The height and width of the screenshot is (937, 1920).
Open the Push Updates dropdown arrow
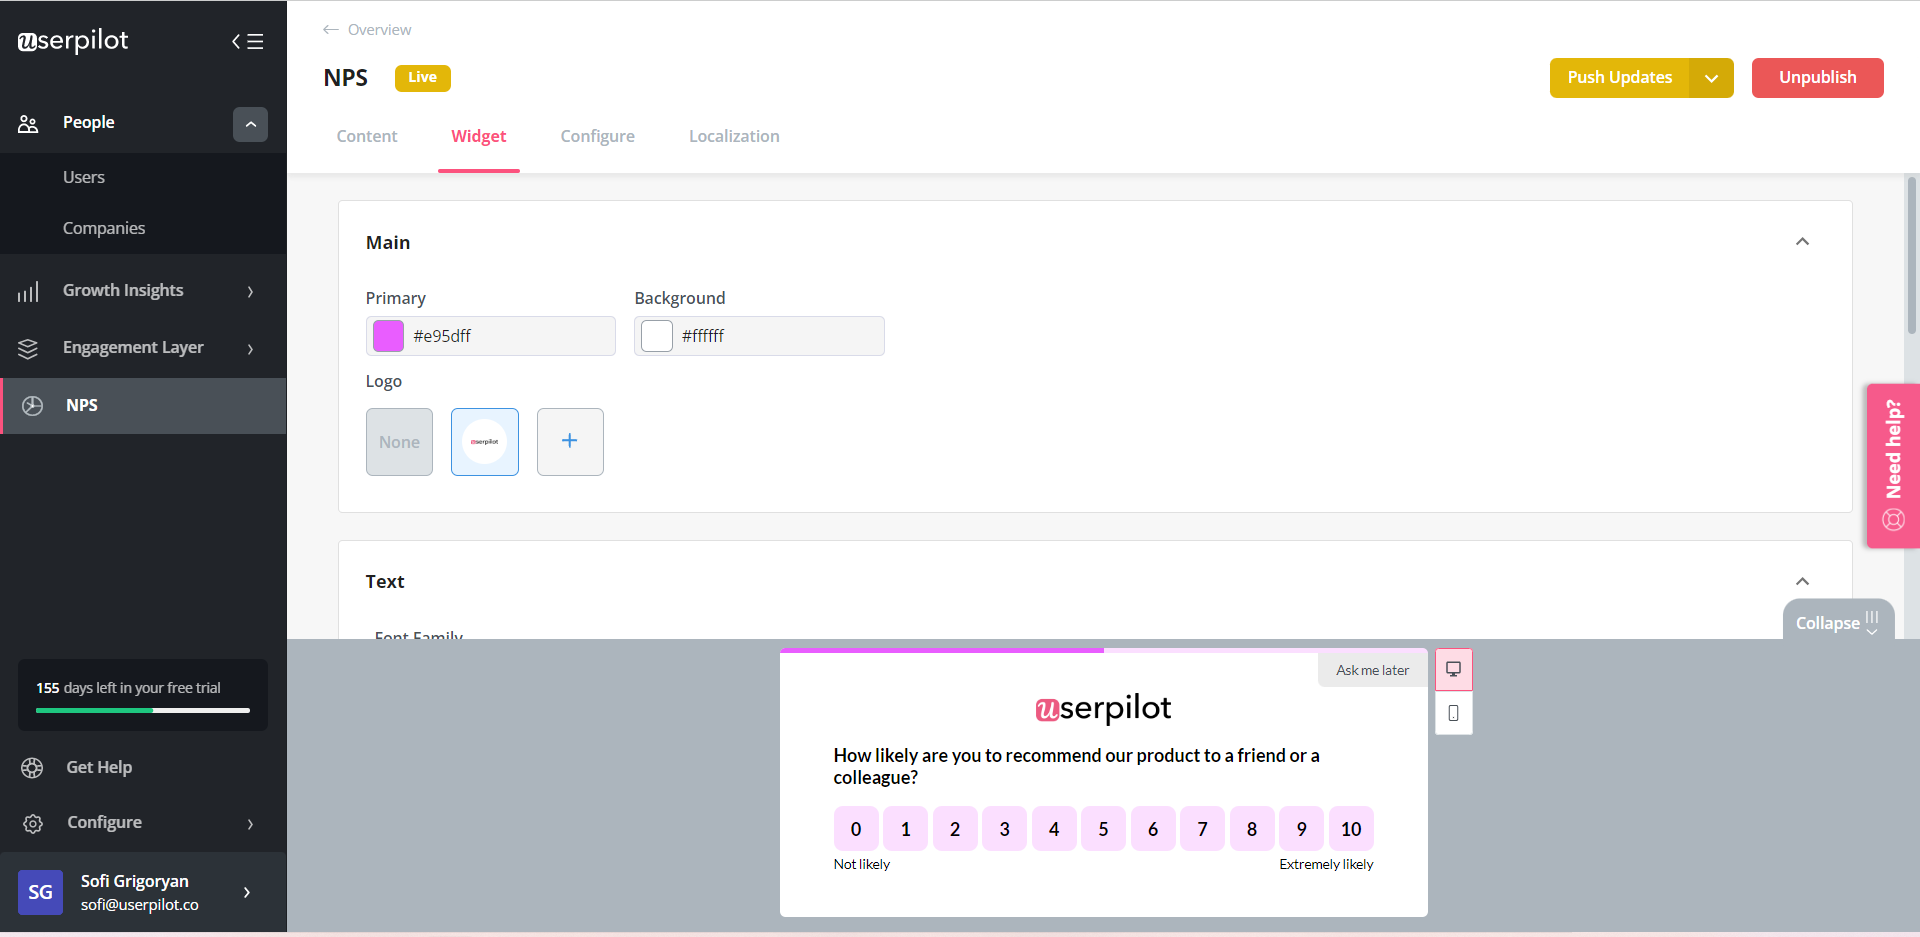click(1712, 78)
